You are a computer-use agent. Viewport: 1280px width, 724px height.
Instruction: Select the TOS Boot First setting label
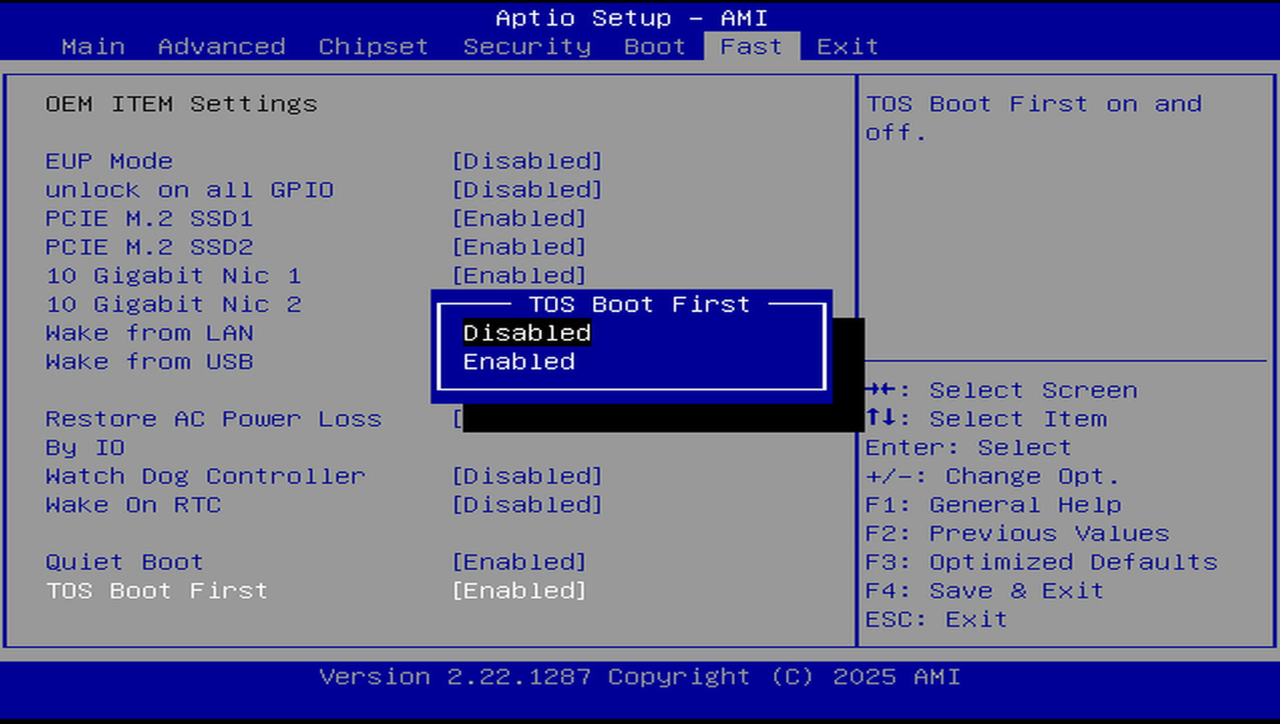(157, 591)
